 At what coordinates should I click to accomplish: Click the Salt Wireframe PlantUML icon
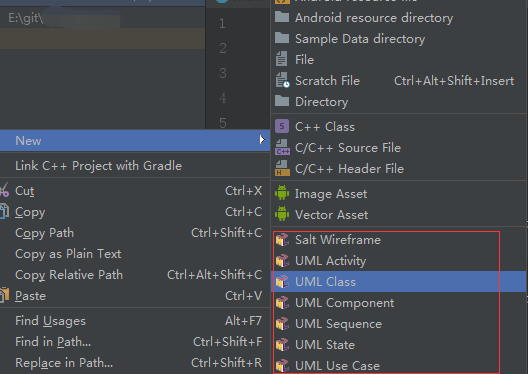click(x=282, y=240)
